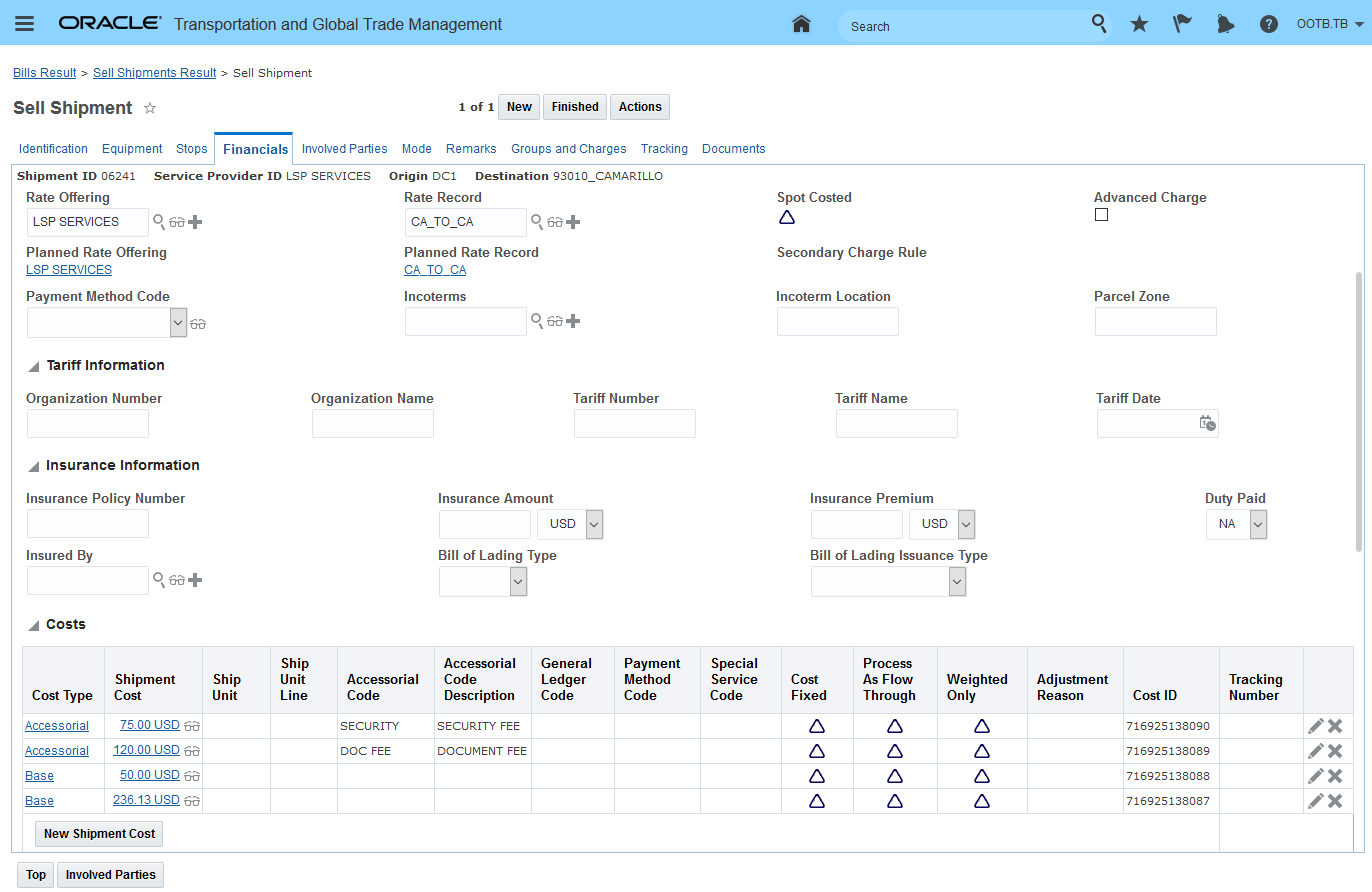Add a new Rate Offering with plus
The image size is (1372, 892).
(195, 222)
